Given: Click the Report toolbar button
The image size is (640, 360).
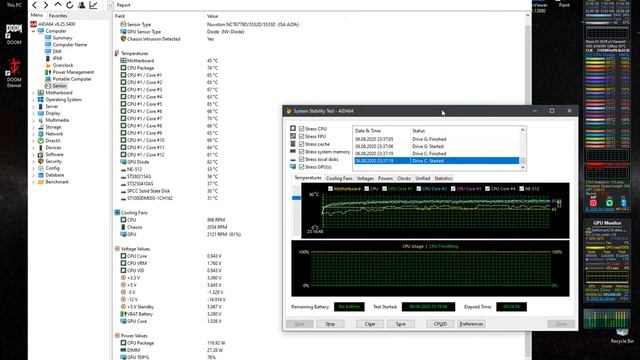Looking at the screenshot, I should tap(119, 5).
